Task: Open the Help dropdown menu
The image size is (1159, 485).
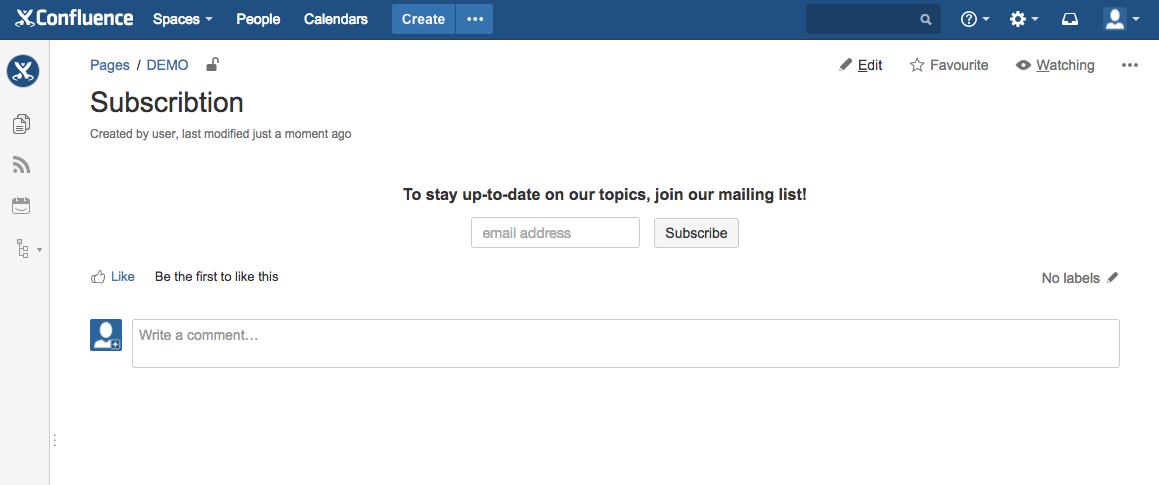Action: 974,19
